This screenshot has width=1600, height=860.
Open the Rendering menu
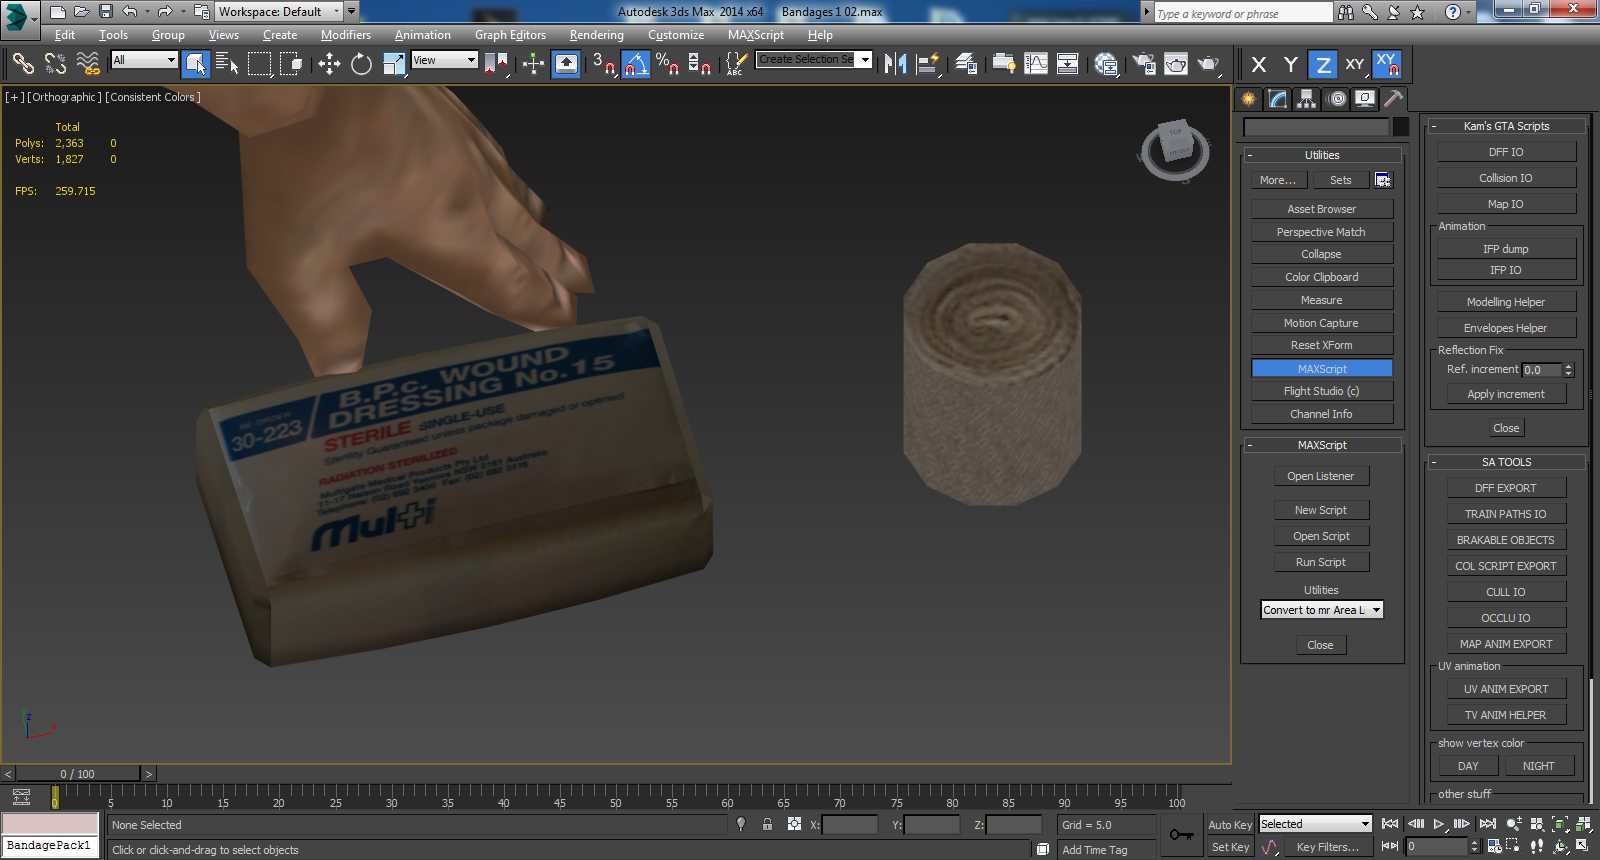596,35
